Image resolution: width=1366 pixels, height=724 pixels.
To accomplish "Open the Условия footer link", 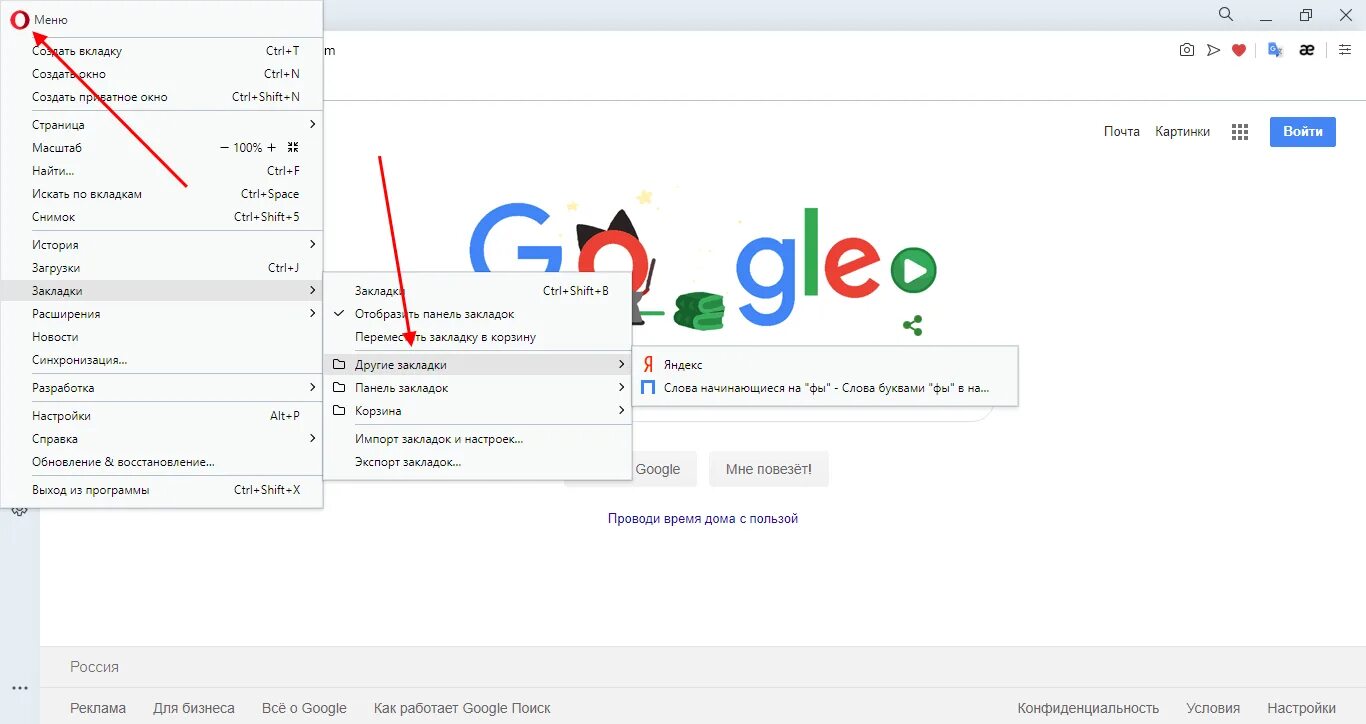I will pyautogui.click(x=1213, y=708).
